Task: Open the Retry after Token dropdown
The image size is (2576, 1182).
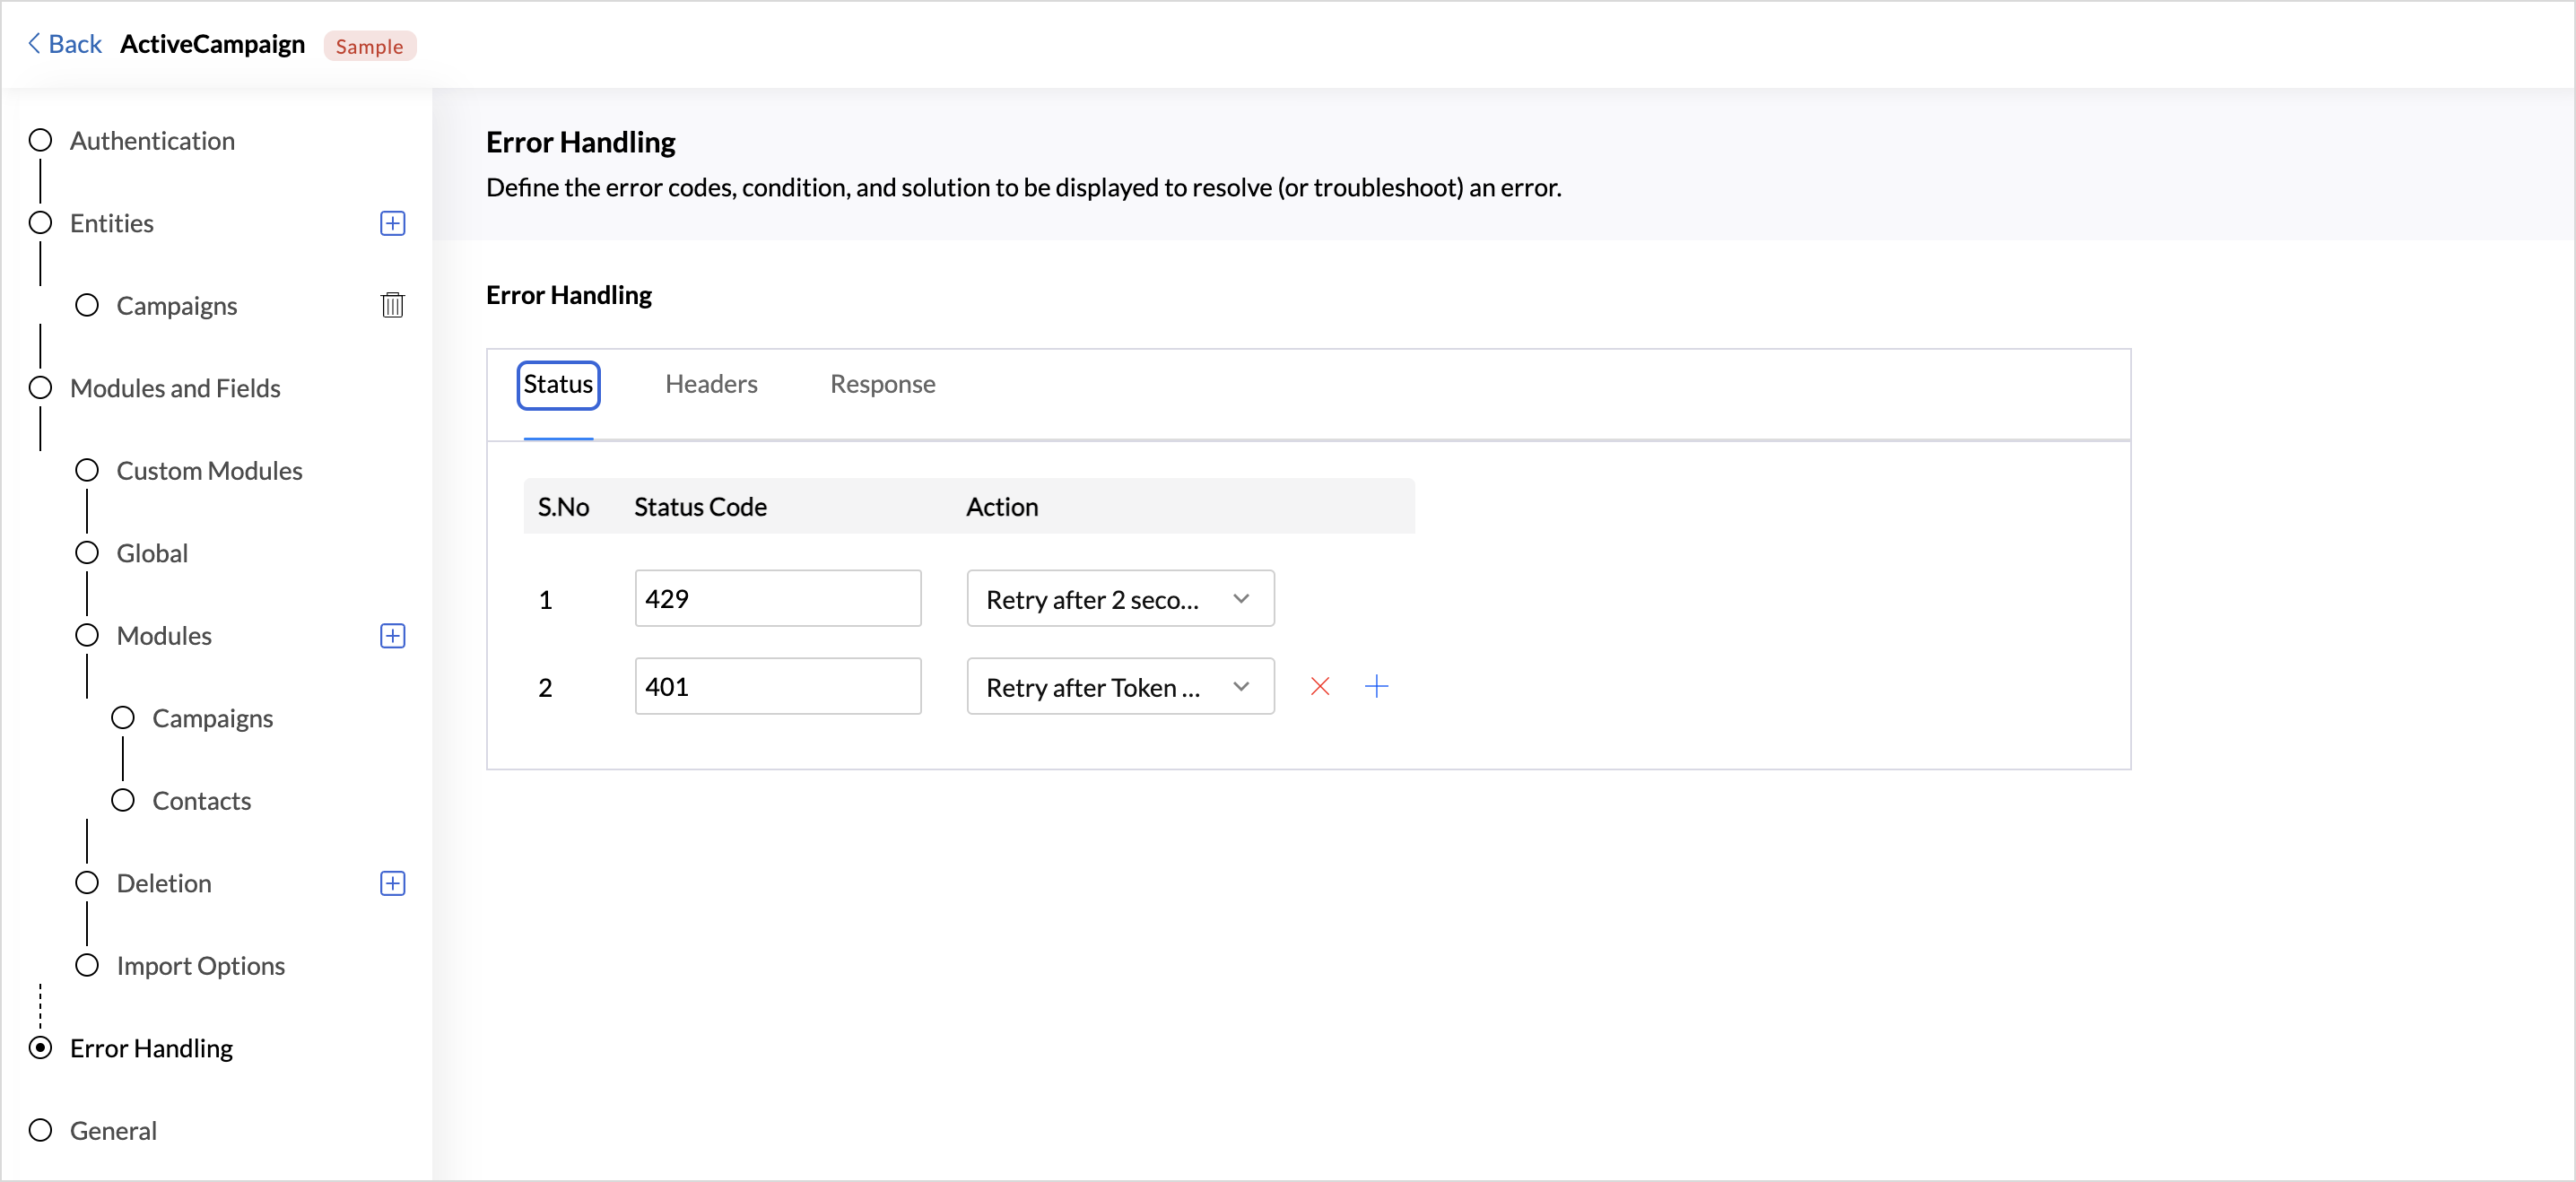Action: 1119,687
